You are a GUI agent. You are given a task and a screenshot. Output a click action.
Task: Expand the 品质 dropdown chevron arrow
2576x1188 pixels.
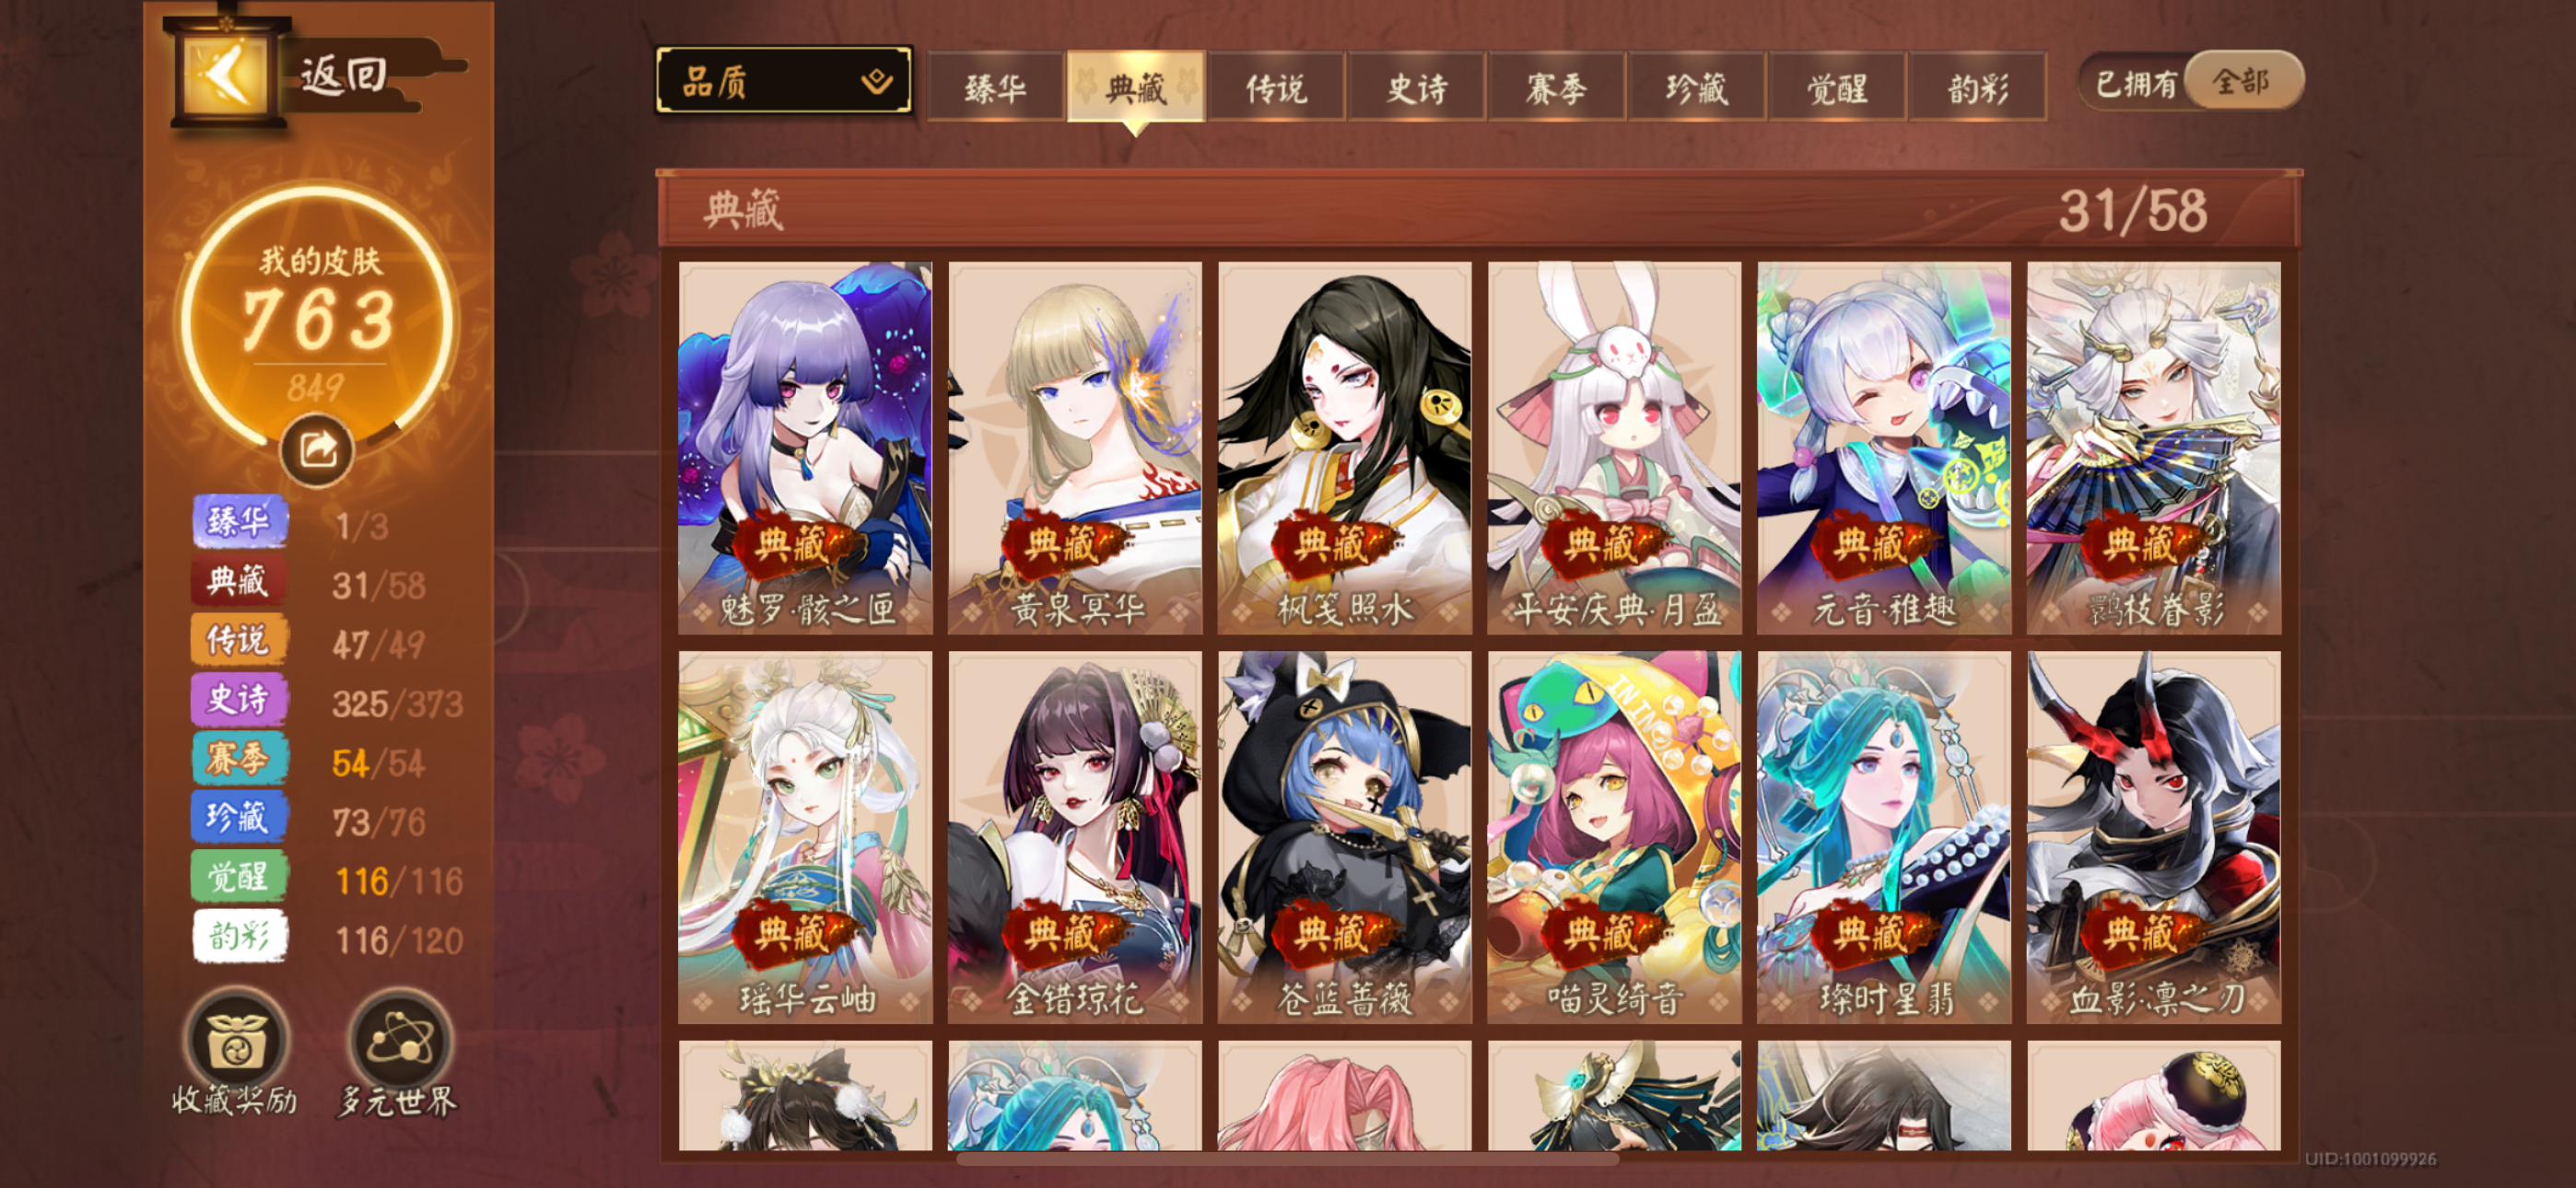tap(877, 81)
